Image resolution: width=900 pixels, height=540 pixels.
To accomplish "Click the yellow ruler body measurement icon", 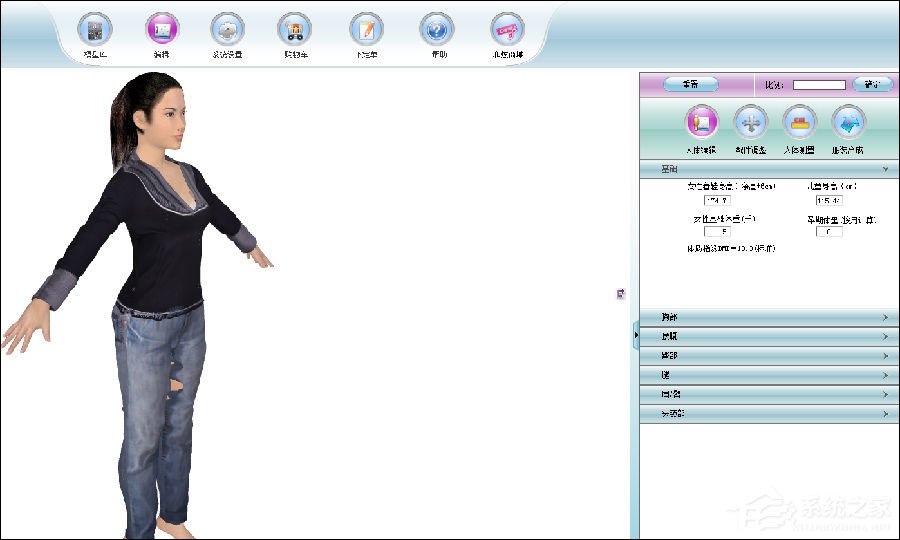I will point(800,122).
